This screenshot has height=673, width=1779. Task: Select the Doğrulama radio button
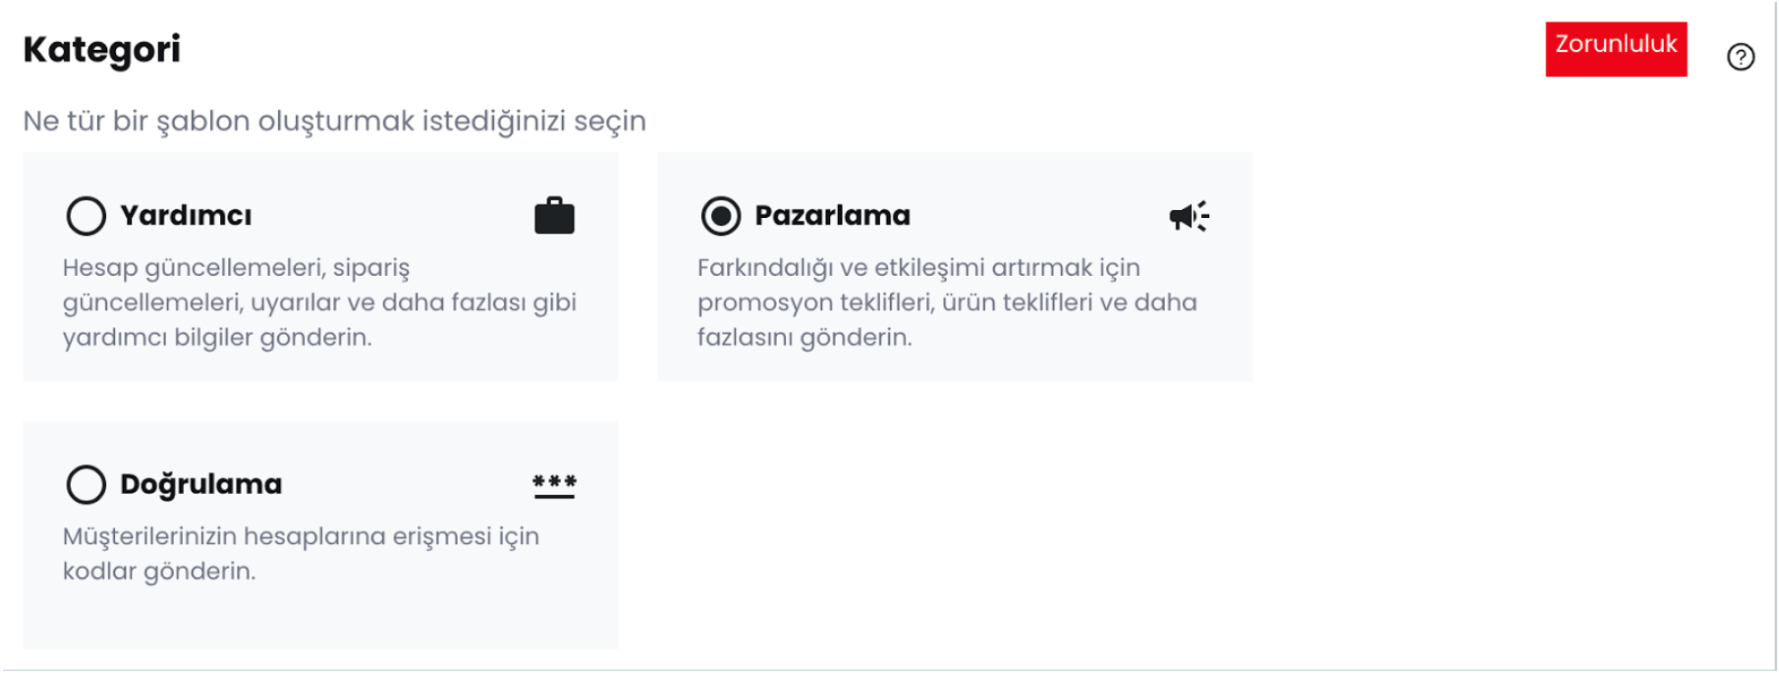click(x=86, y=484)
